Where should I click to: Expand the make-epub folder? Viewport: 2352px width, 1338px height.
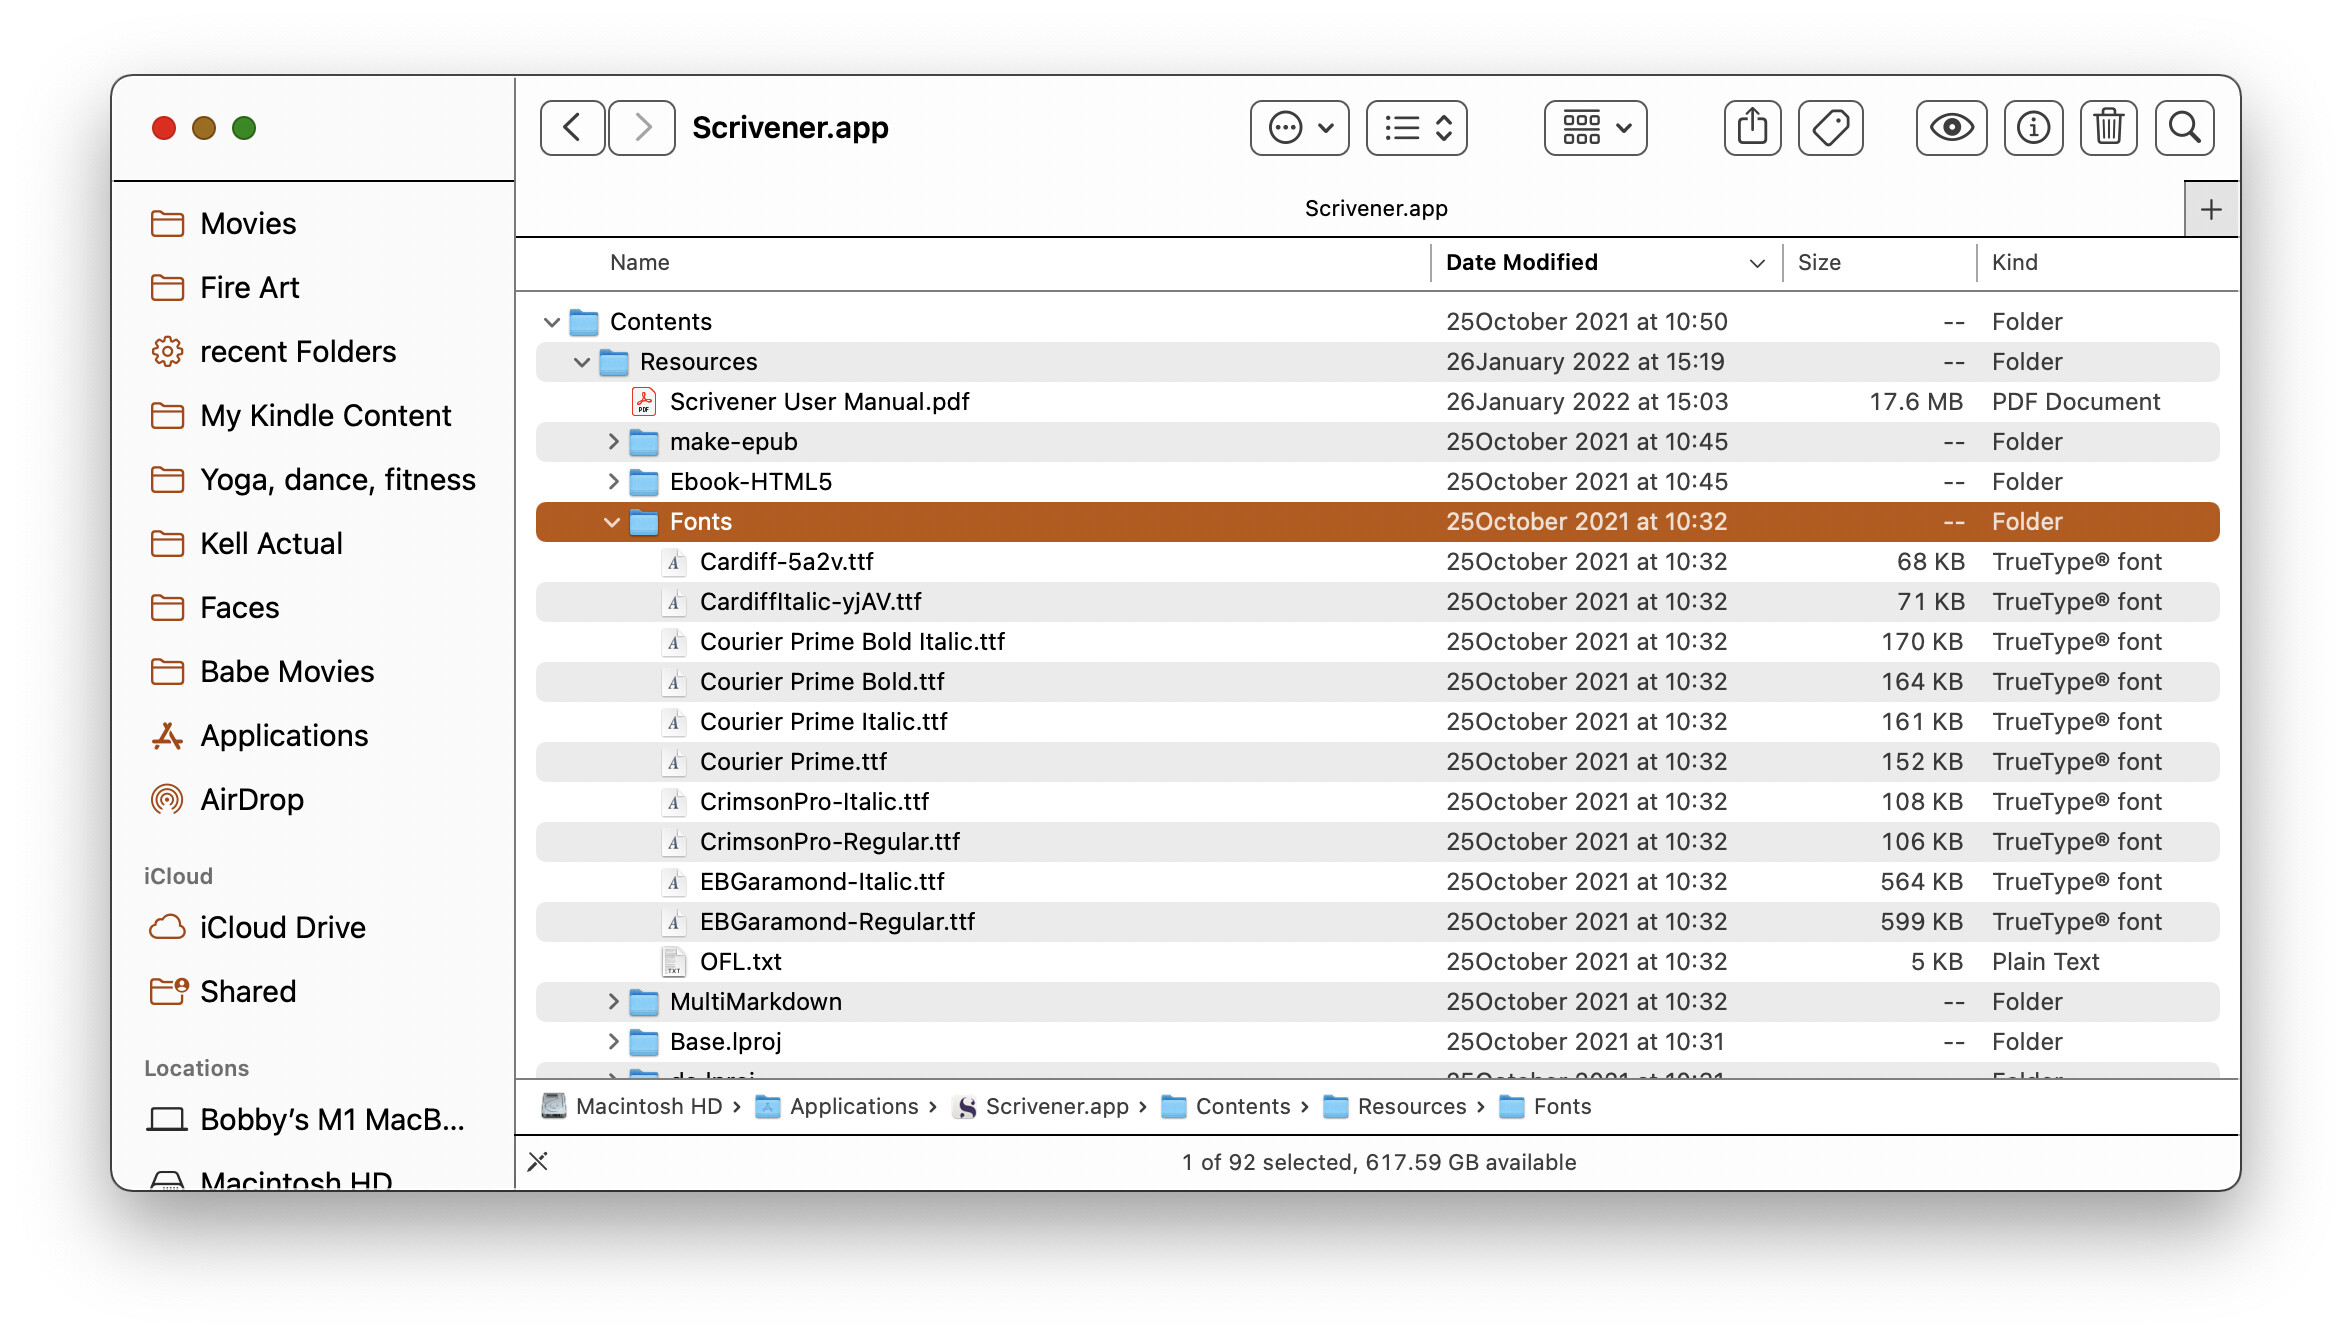pyautogui.click(x=613, y=442)
